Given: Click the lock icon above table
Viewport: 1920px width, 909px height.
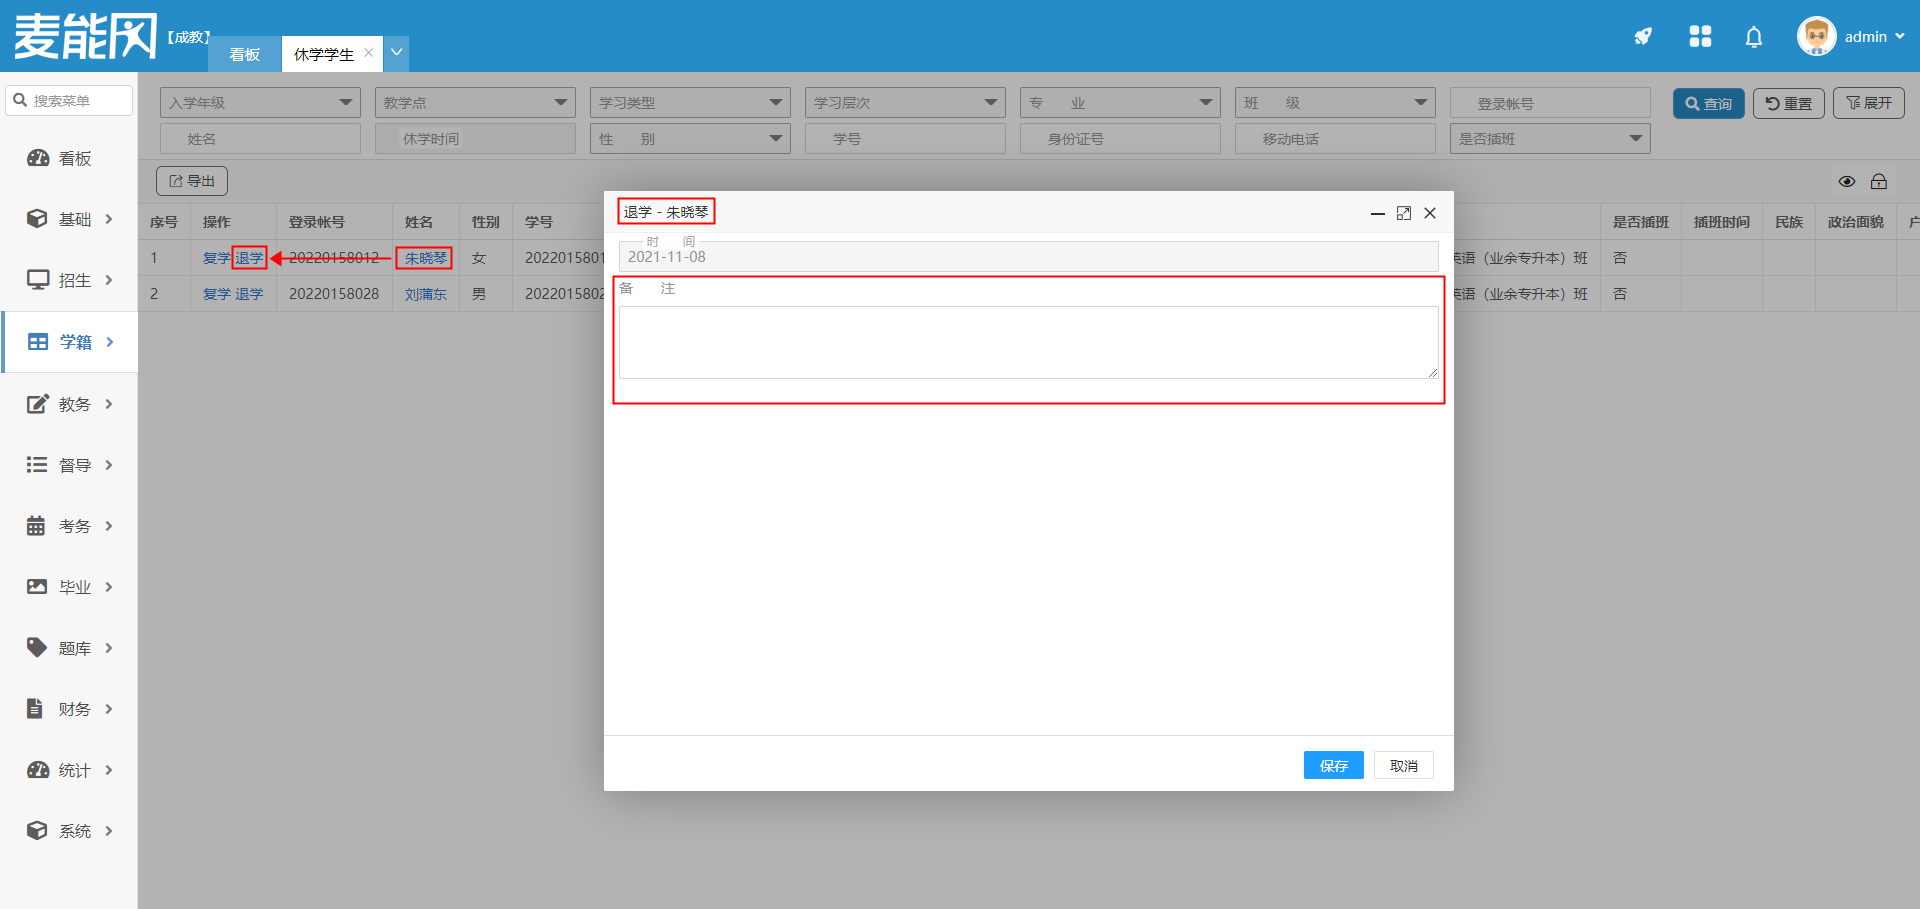Looking at the screenshot, I should 1879,181.
